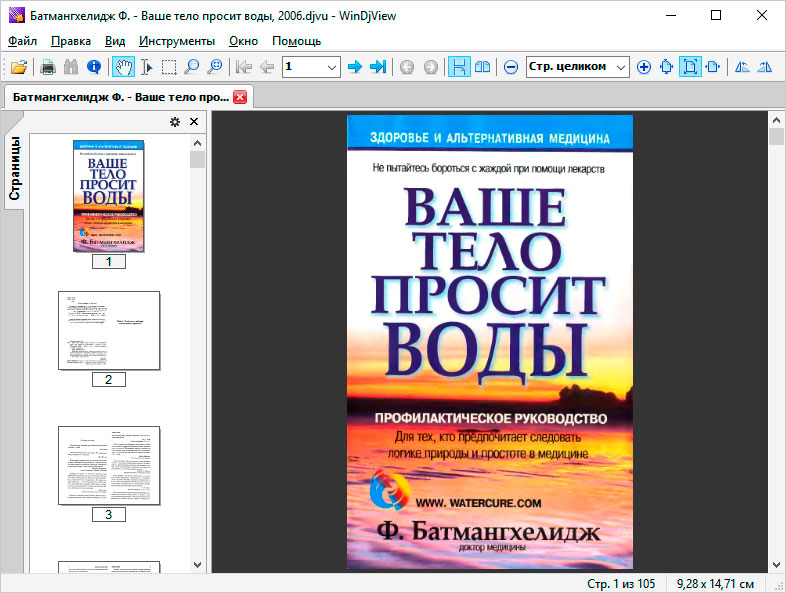Click the Страницы sidebar tab

pos(14,168)
